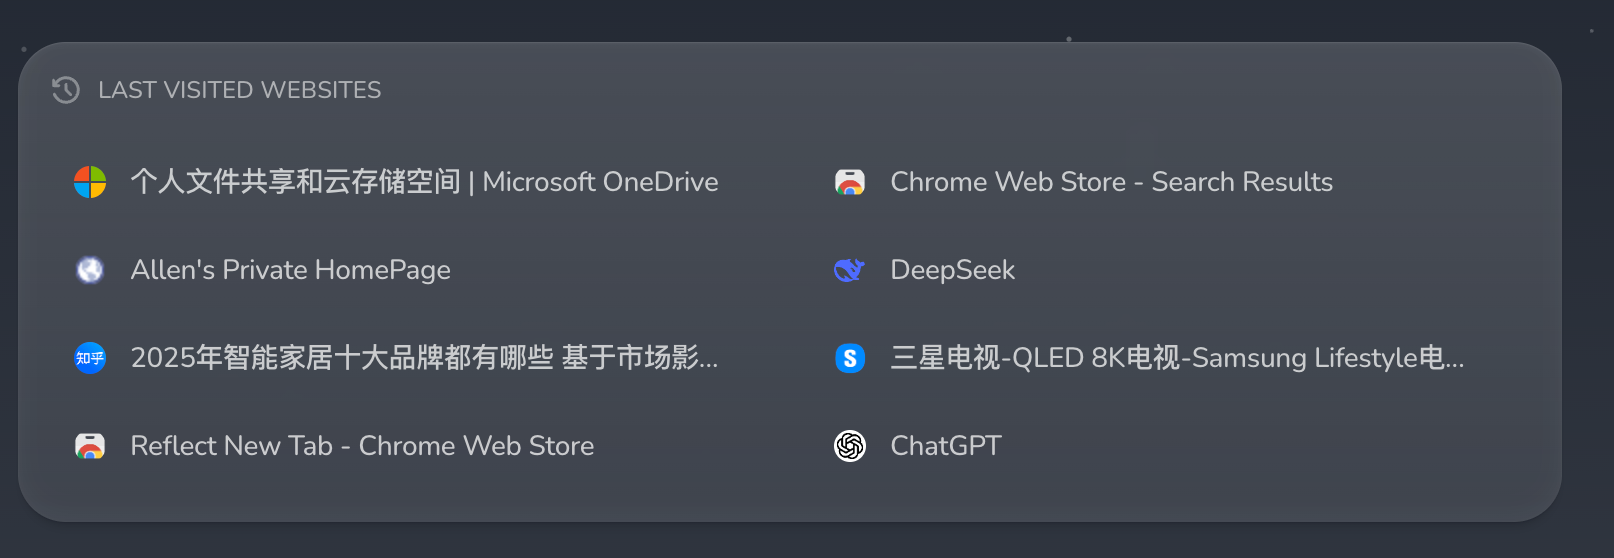Click empty header area right of heading
The image size is (1614, 558).
[x=900, y=90]
